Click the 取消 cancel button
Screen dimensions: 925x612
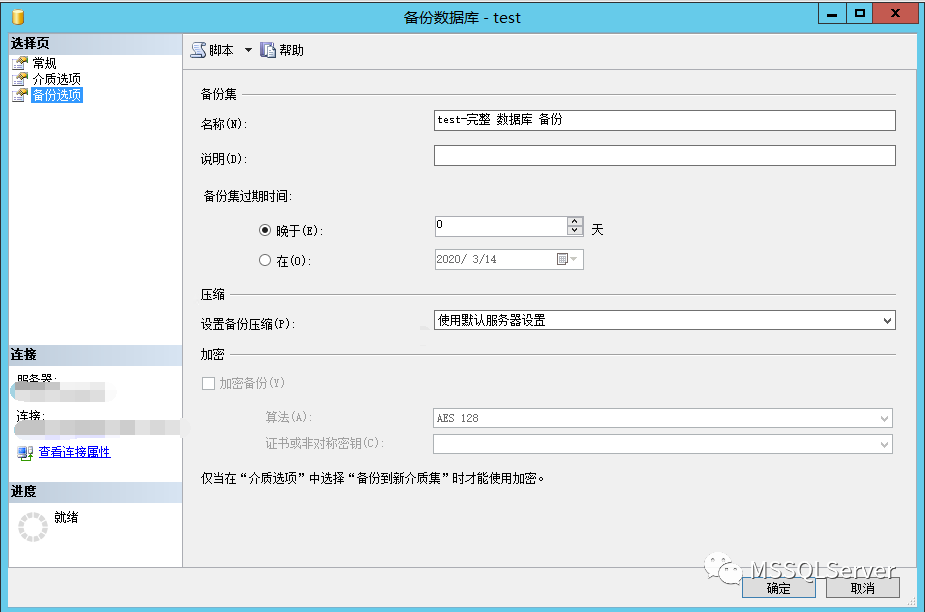click(x=862, y=588)
